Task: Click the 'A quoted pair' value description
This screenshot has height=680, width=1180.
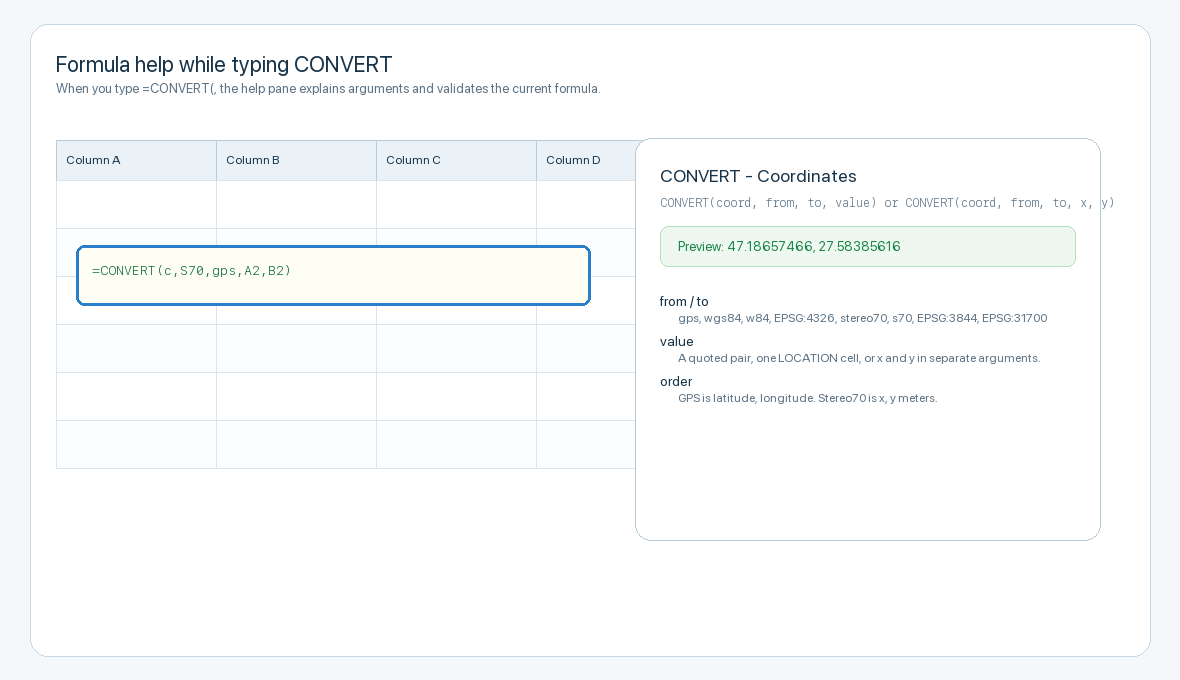Action: (859, 358)
